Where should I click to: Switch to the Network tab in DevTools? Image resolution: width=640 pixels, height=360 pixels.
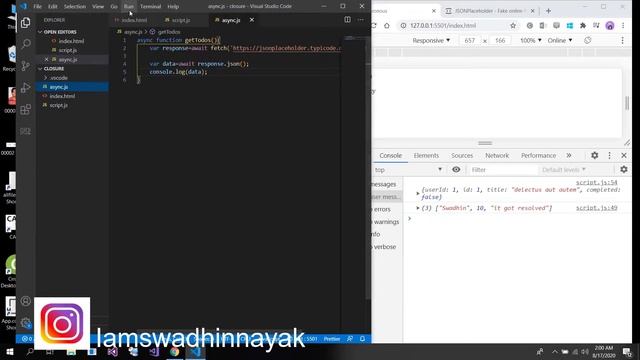pos(497,156)
